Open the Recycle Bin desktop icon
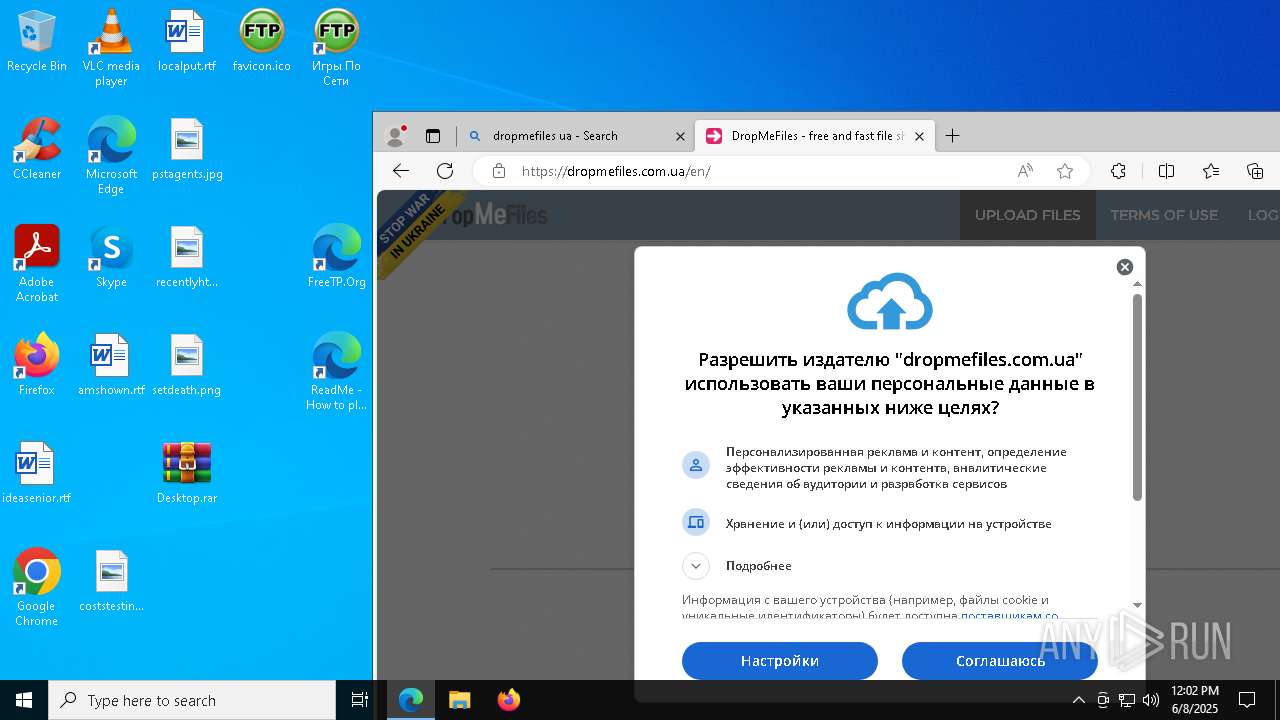This screenshot has width=1280, height=720. tap(37, 42)
